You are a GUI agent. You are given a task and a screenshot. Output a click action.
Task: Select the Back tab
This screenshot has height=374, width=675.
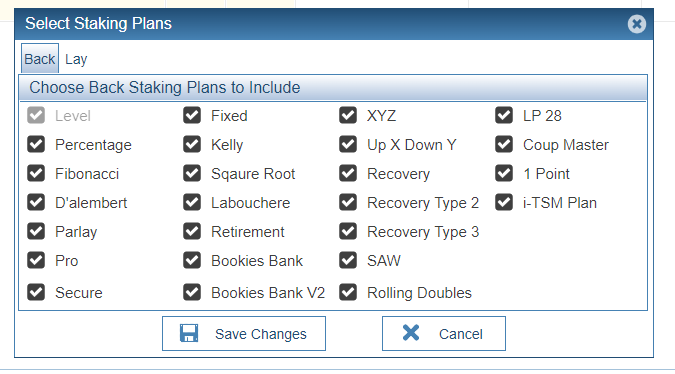tap(40, 59)
